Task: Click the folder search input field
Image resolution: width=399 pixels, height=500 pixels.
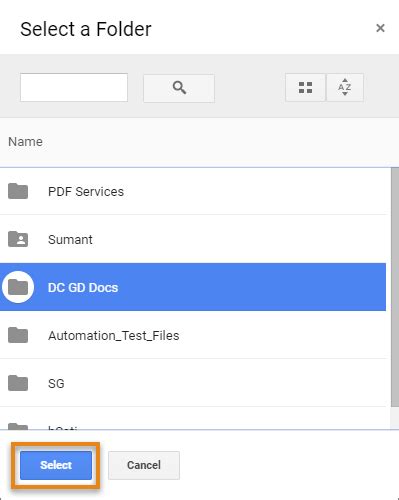Action: 74,88
